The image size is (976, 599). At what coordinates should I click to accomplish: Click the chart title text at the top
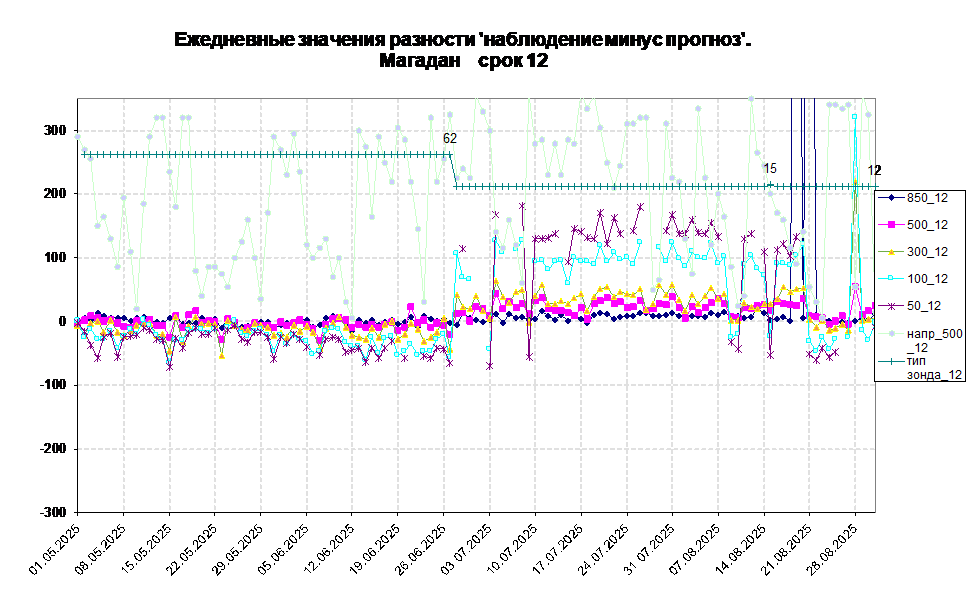click(460, 50)
